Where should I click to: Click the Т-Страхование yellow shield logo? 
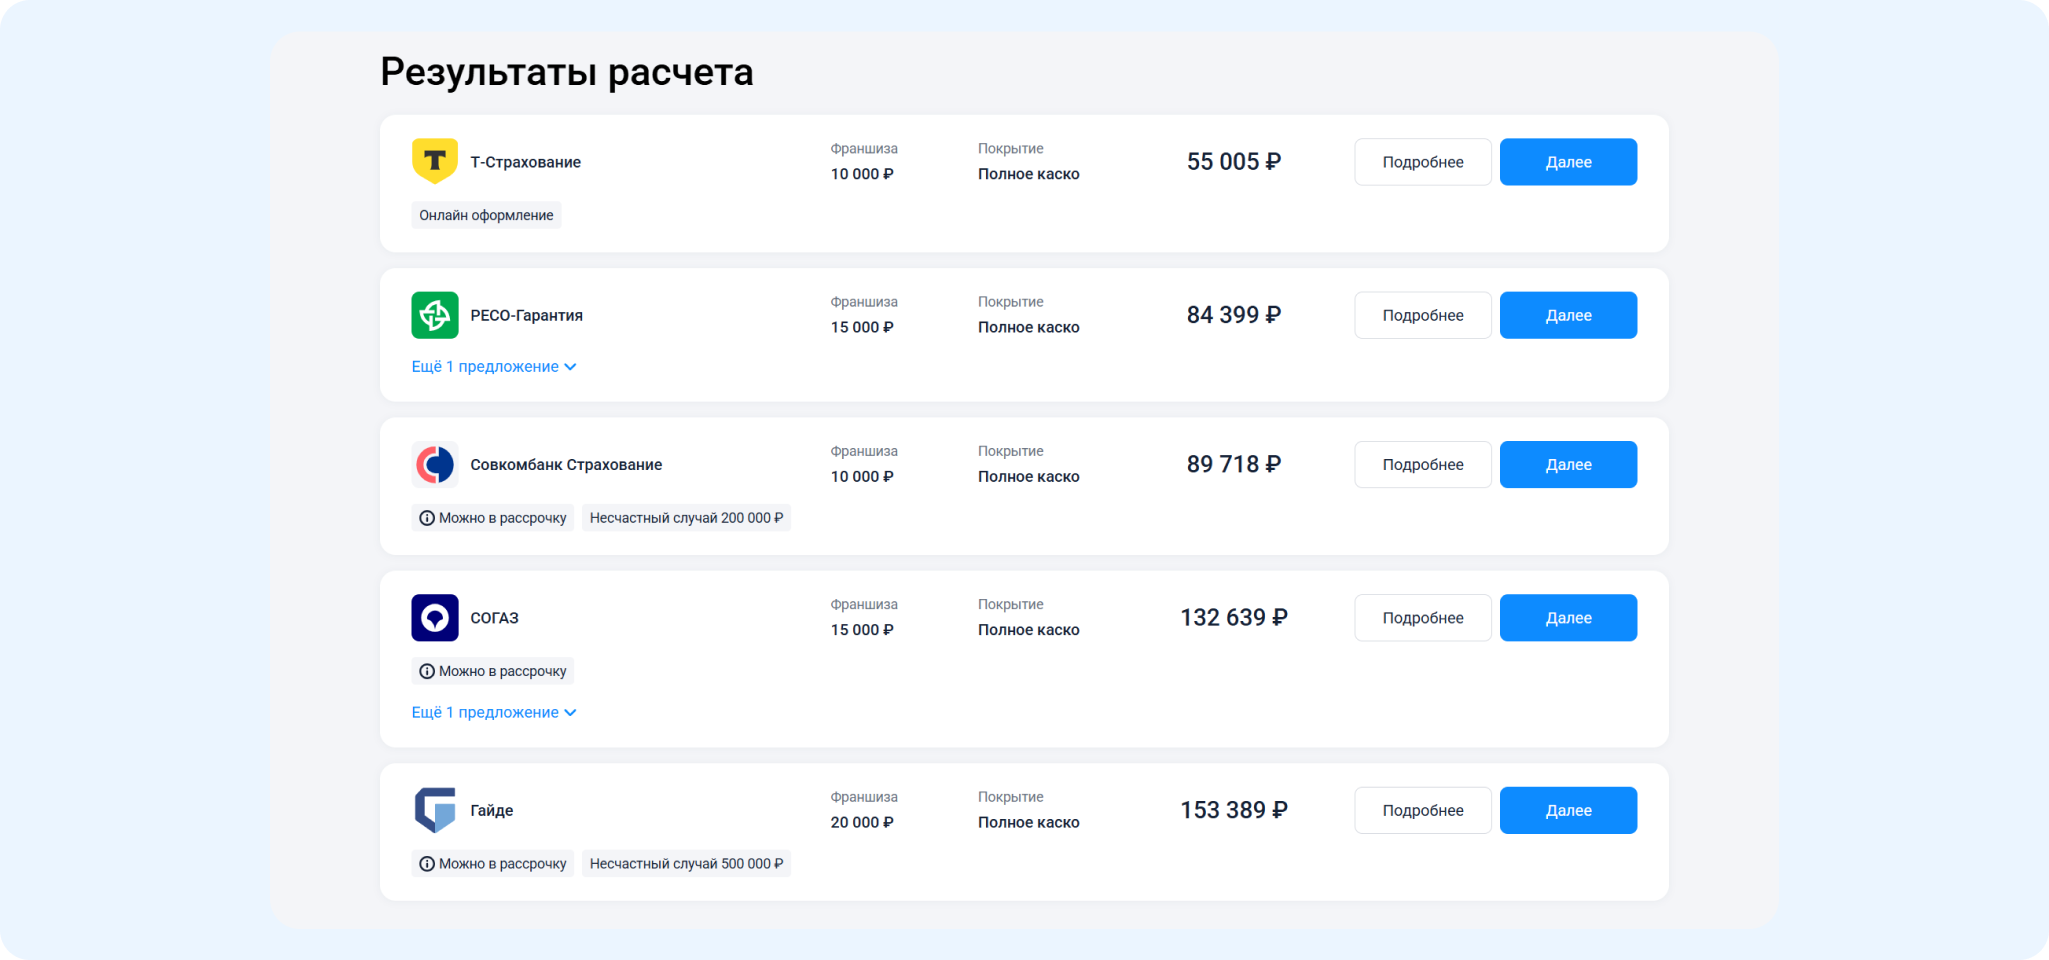[435, 161]
